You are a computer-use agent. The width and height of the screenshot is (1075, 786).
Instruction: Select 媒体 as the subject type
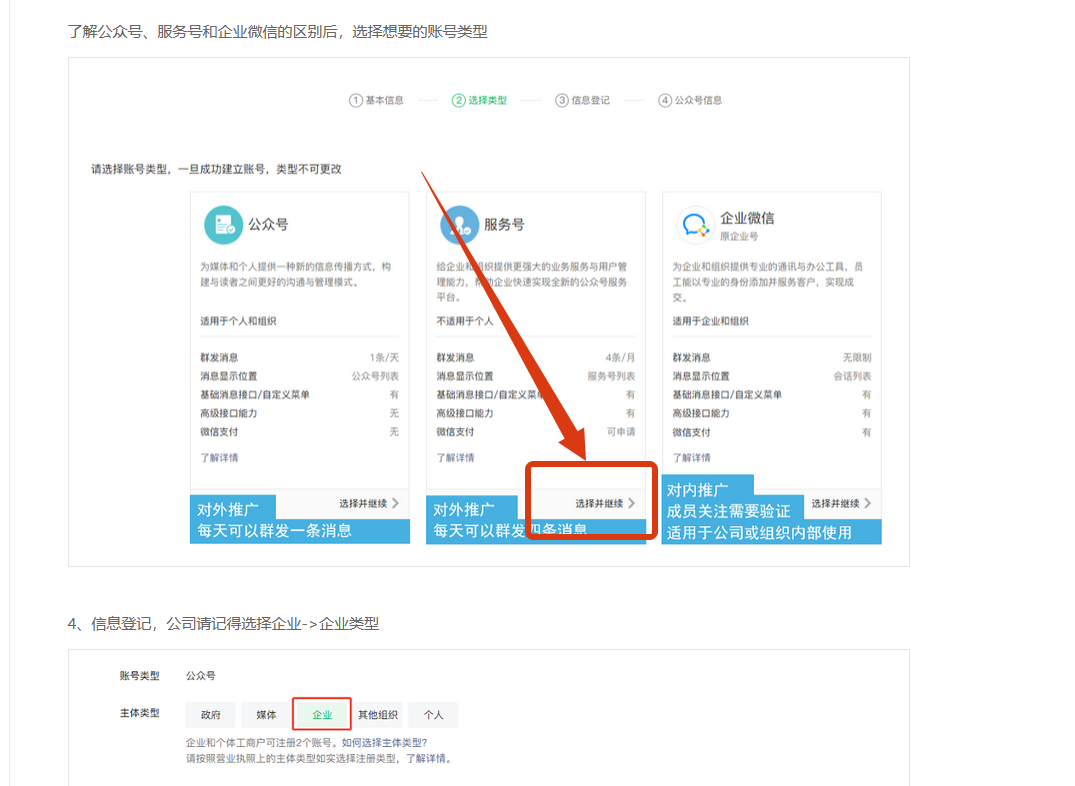[x=266, y=715]
